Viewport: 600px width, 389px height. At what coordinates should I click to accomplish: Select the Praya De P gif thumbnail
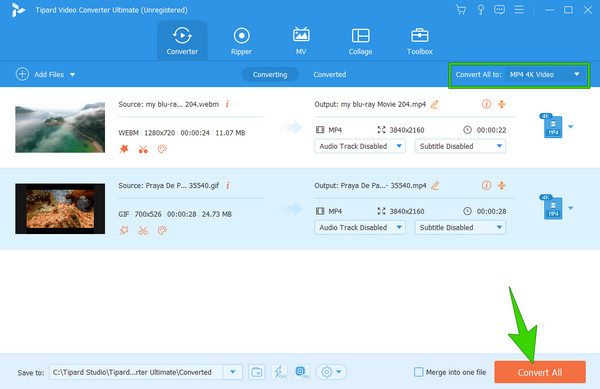[x=60, y=209]
